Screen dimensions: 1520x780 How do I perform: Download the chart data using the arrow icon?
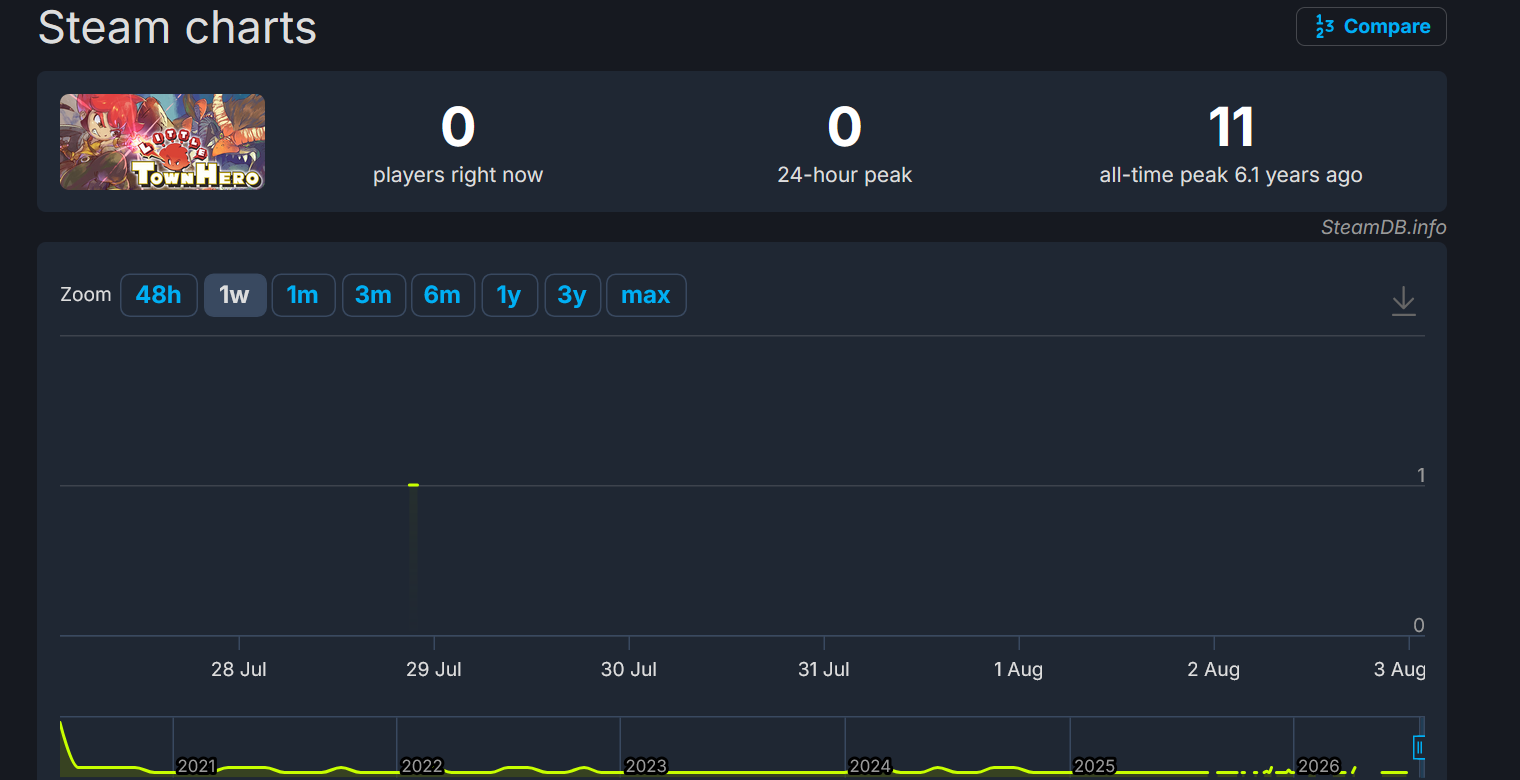(1404, 301)
